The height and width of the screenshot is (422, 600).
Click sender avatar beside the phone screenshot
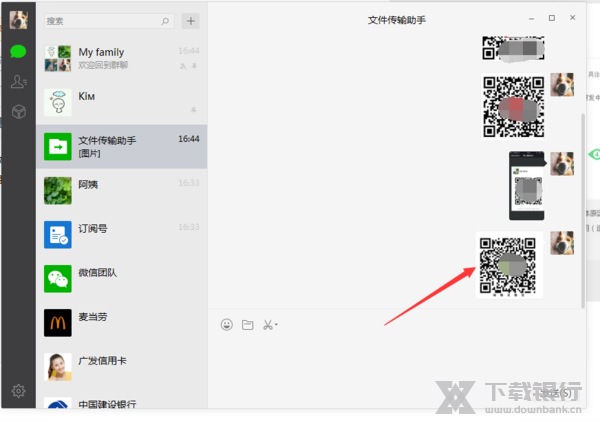point(562,164)
